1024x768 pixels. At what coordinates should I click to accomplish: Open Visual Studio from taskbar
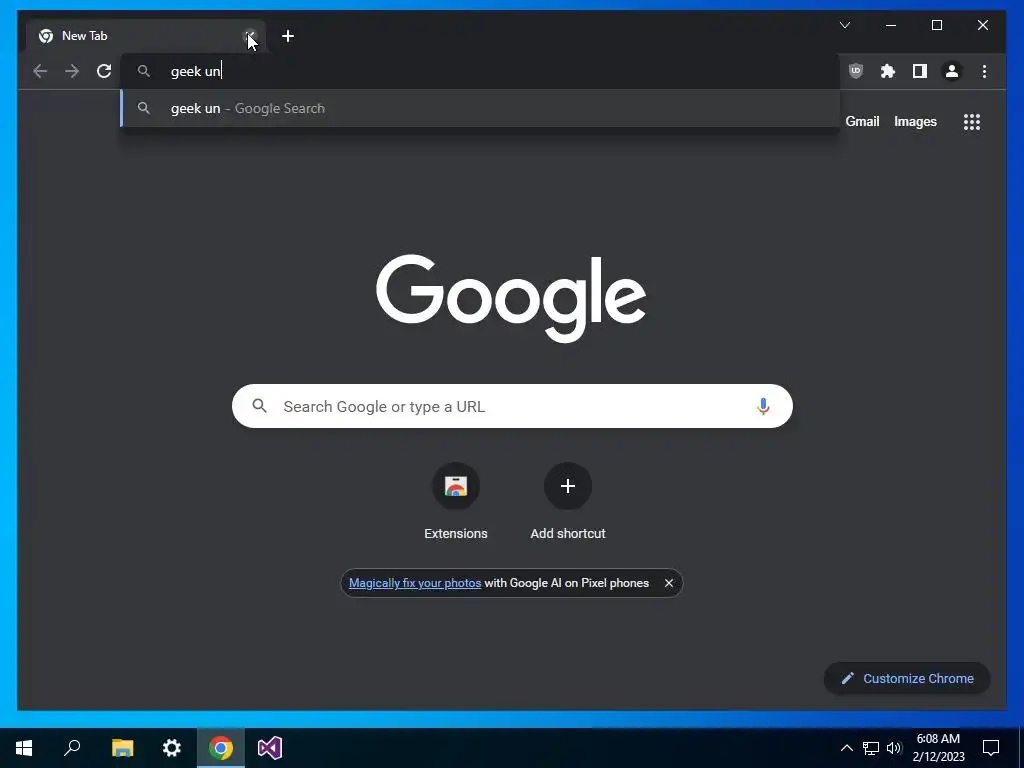tap(270, 748)
